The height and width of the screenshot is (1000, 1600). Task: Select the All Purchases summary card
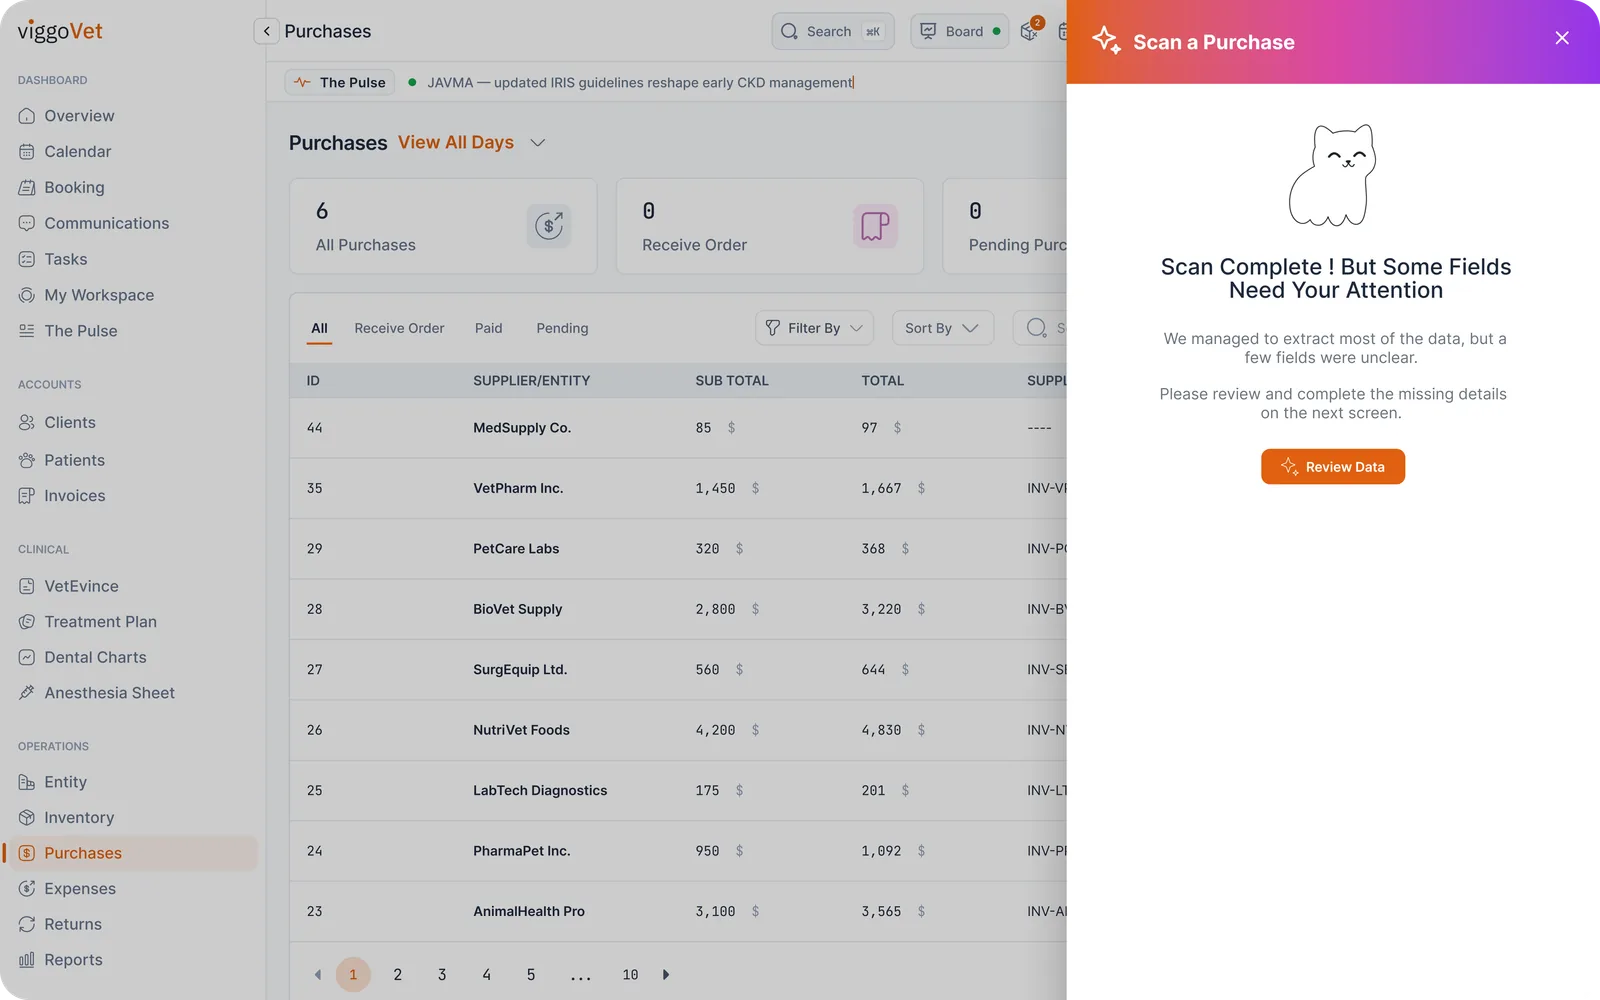click(x=443, y=226)
